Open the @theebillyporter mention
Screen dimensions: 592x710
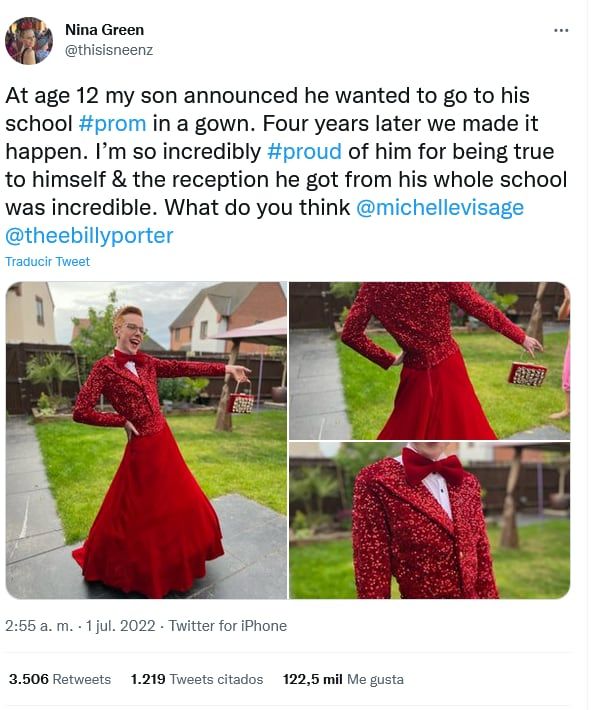pos(89,236)
